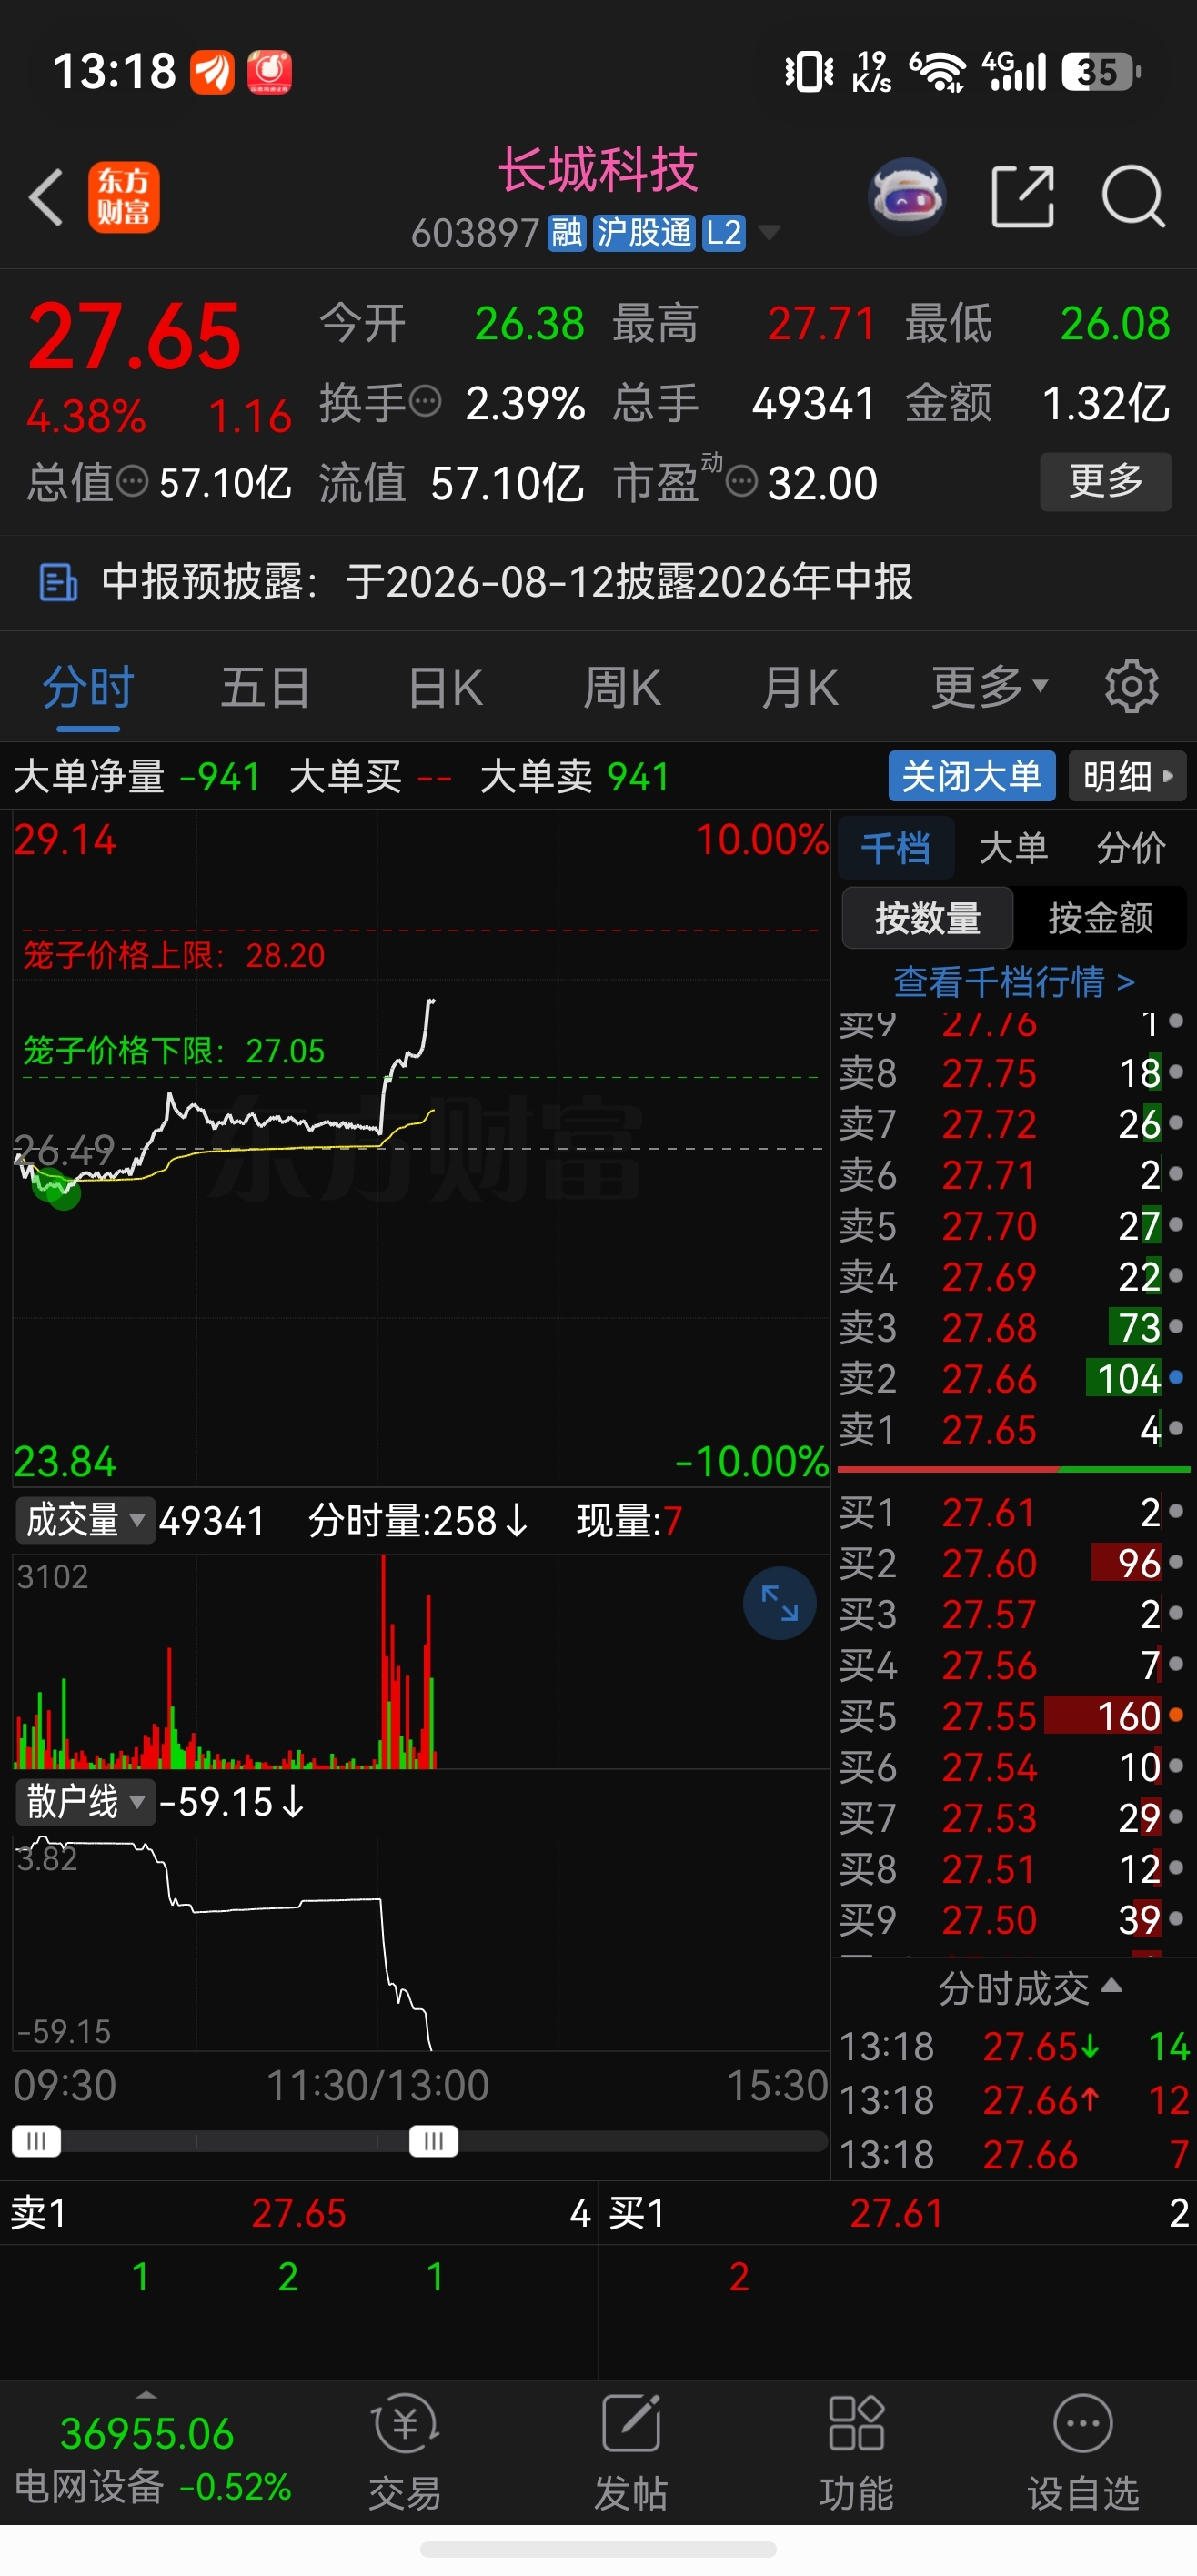The height and width of the screenshot is (2576, 1197).
Task: Select the 大单 tab
Action: 1013,848
